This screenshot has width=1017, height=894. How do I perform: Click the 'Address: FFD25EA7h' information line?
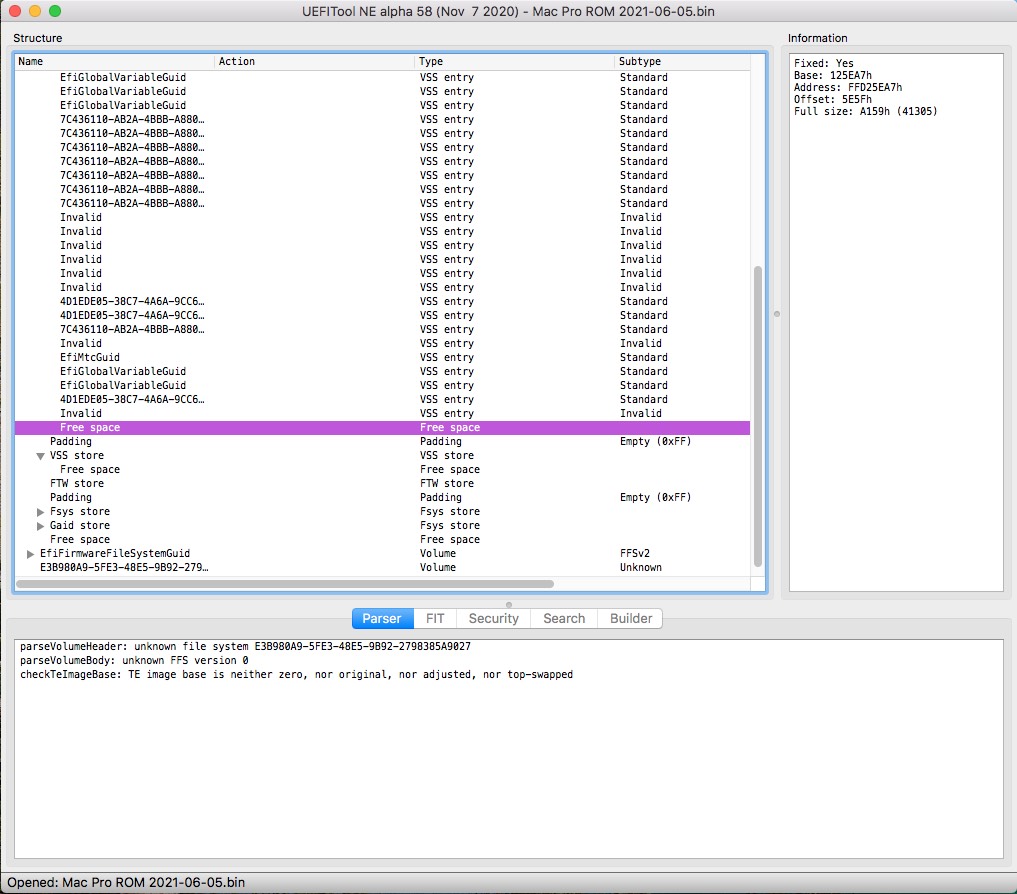pyautogui.click(x=848, y=88)
